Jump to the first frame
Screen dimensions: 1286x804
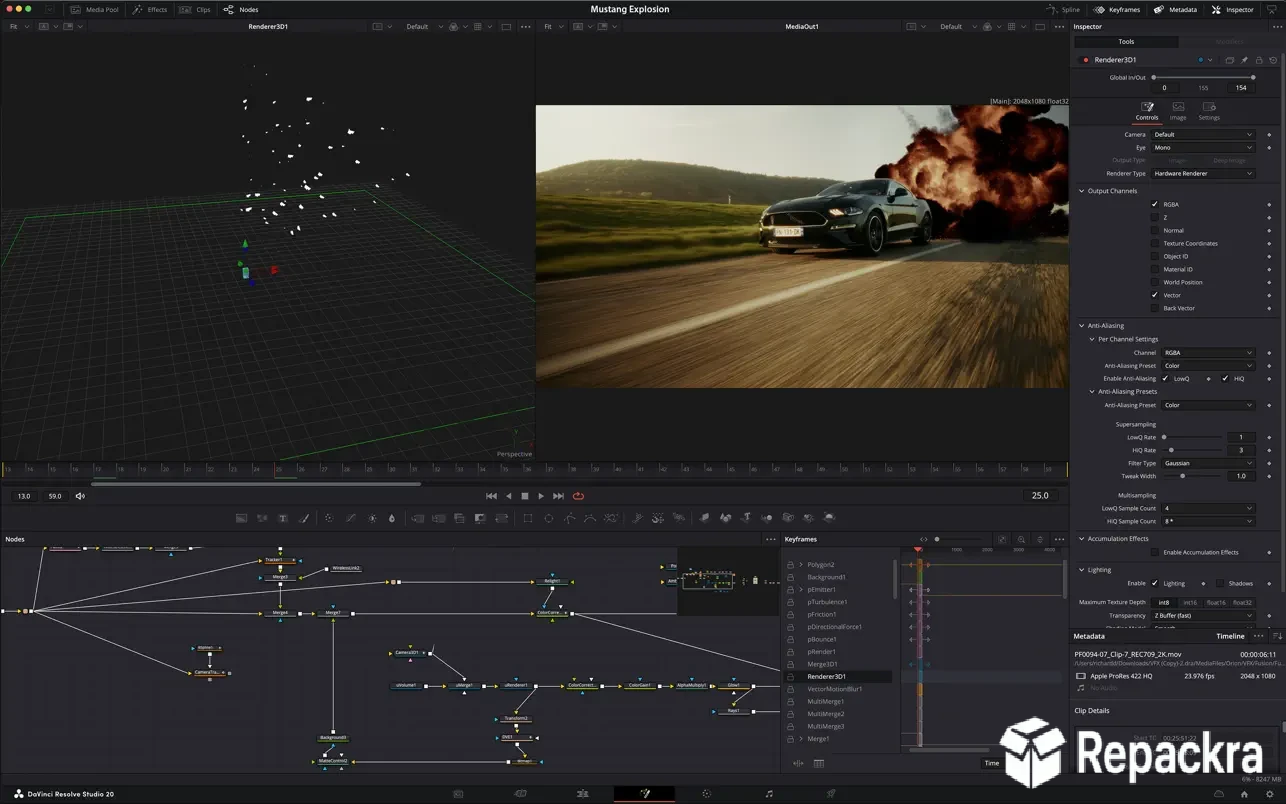click(x=491, y=496)
